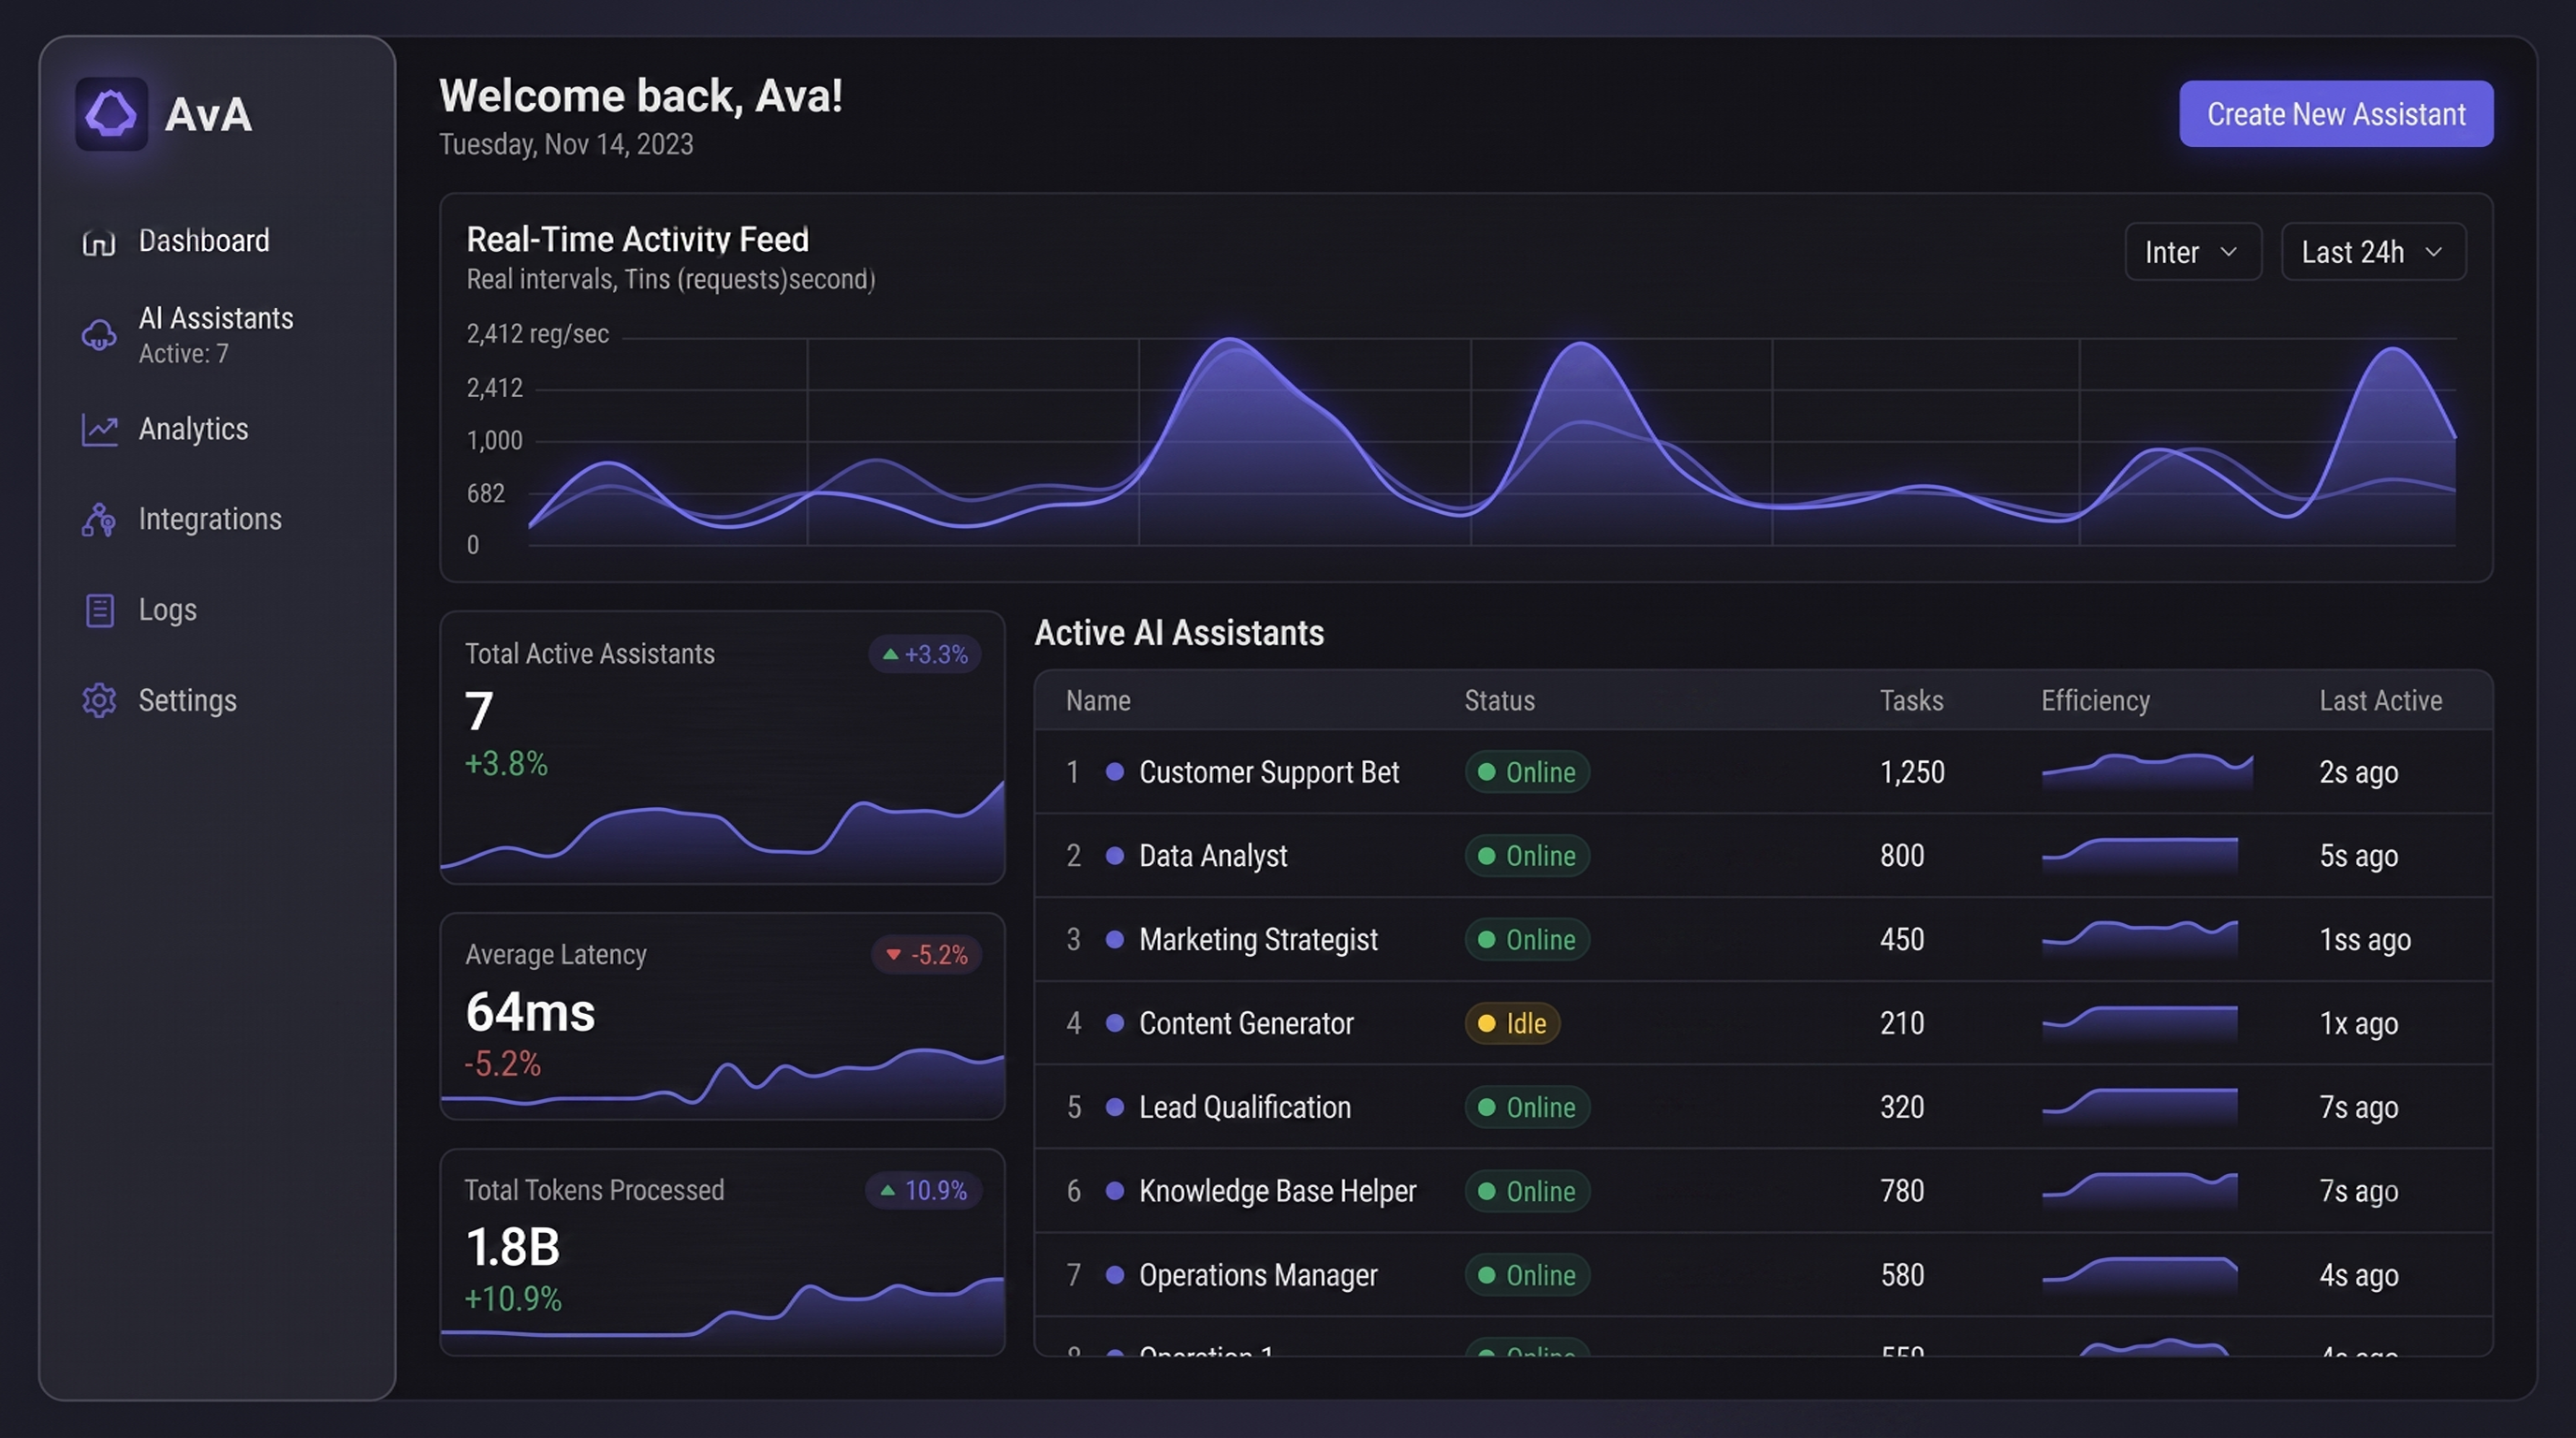Open the Total Tokens Processed 1.8B card
This screenshot has width=2576, height=1438.
click(722, 1253)
